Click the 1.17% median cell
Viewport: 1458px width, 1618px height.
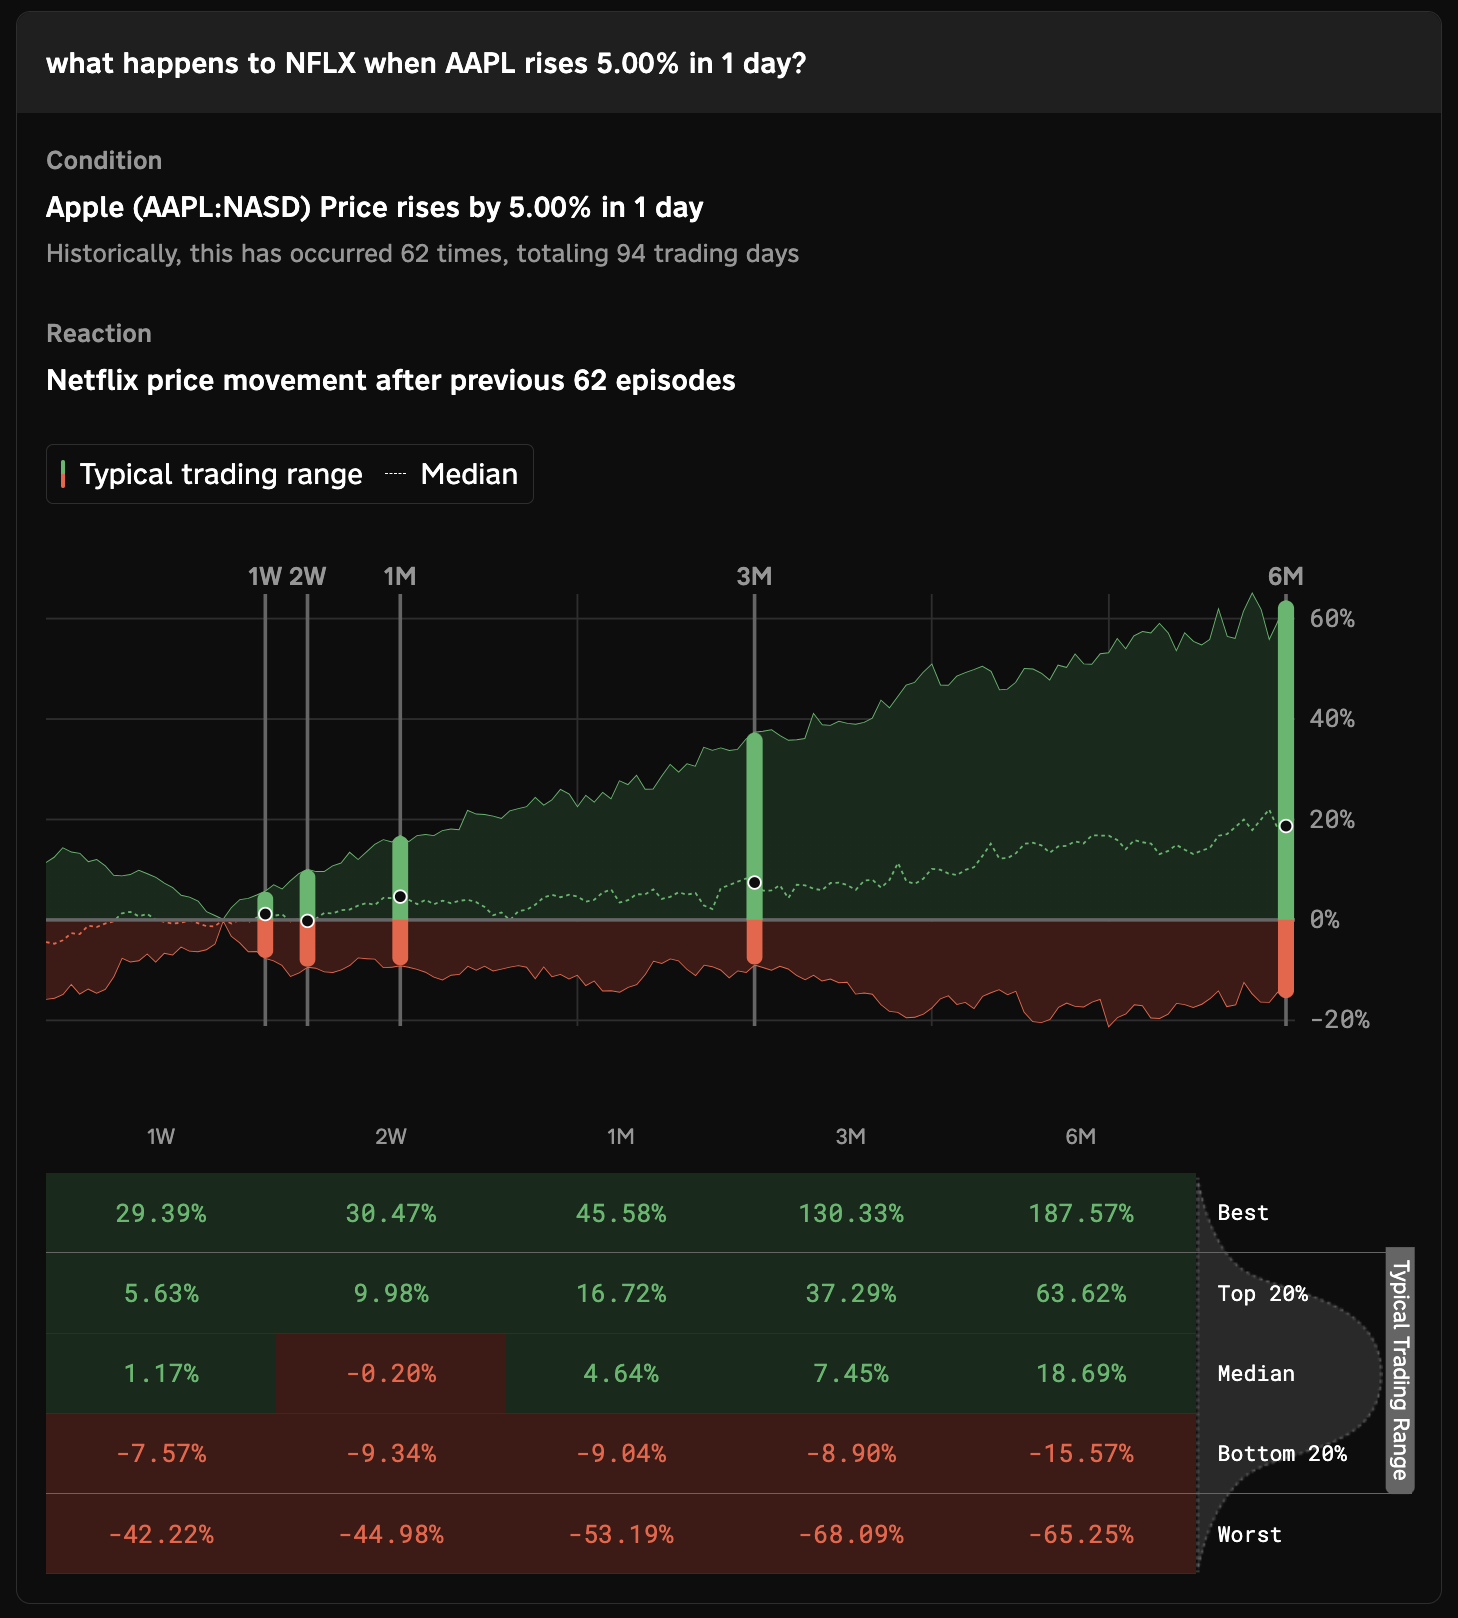click(161, 1373)
